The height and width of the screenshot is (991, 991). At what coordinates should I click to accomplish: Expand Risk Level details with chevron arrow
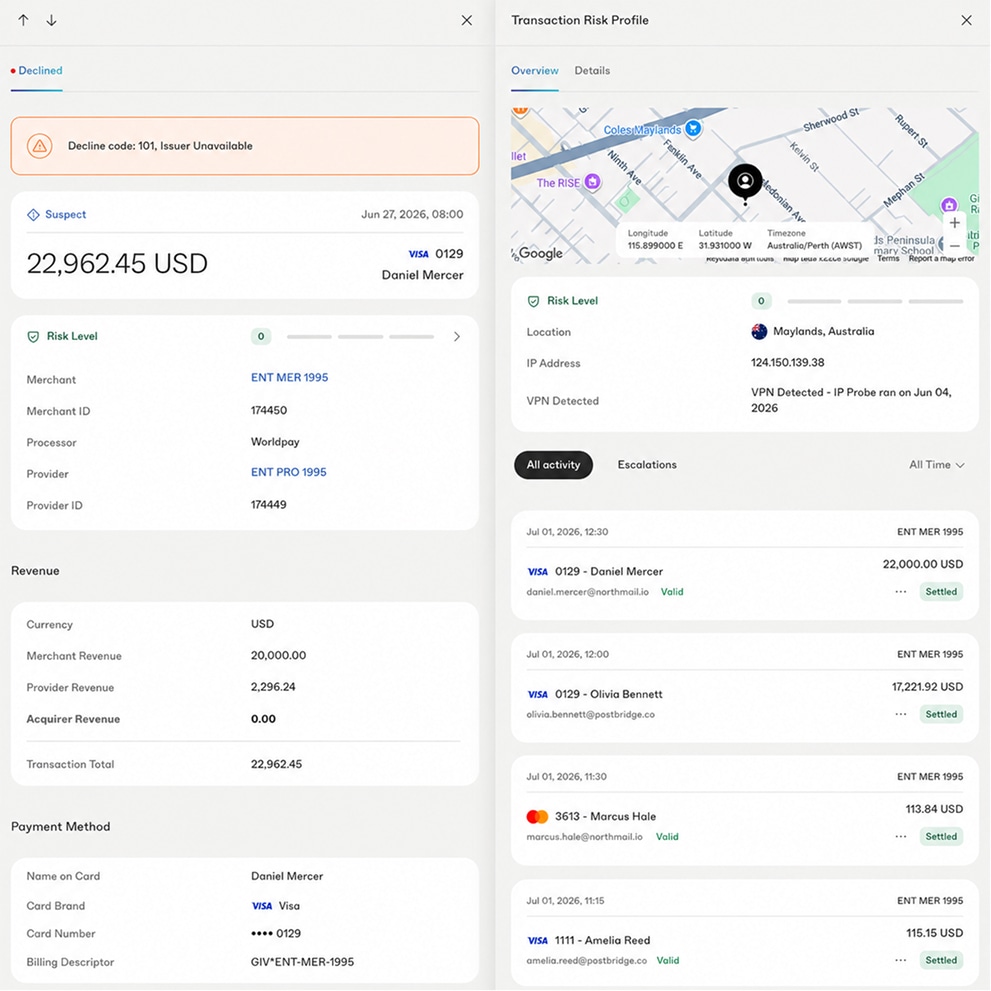(x=457, y=337)
